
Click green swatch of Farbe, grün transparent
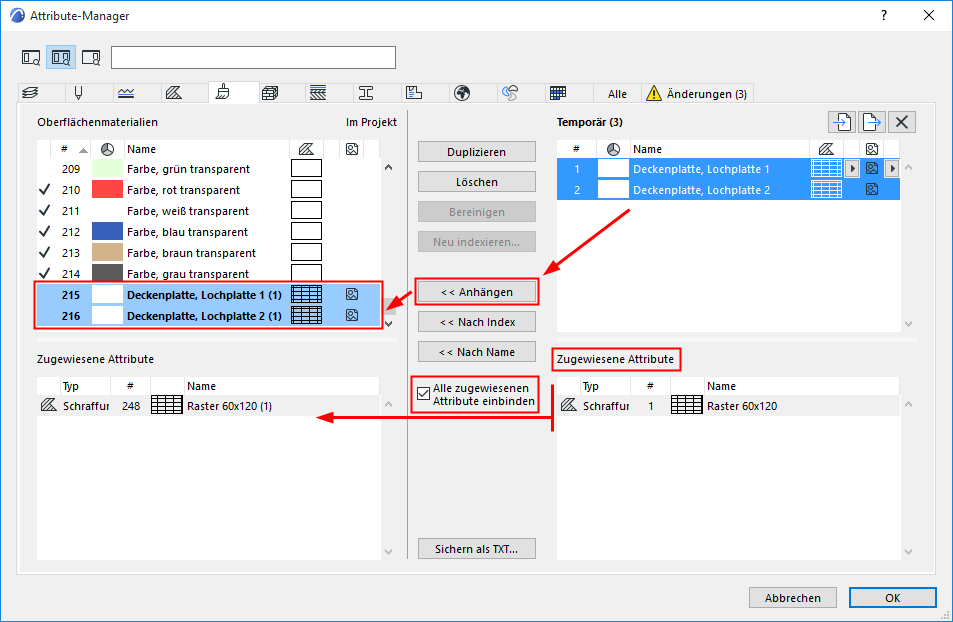pos(108,168)
